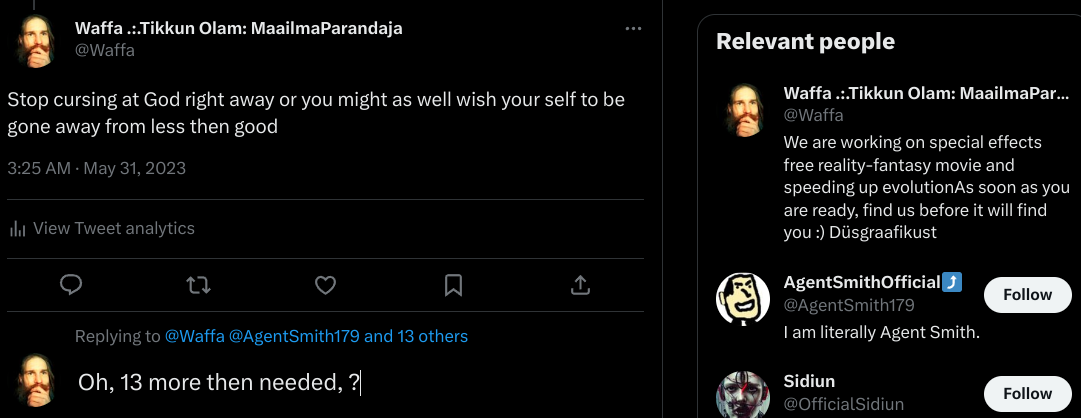Open the share tweet icon
This screenshot has width=1081, height=418.
click(x=580, y=286)
